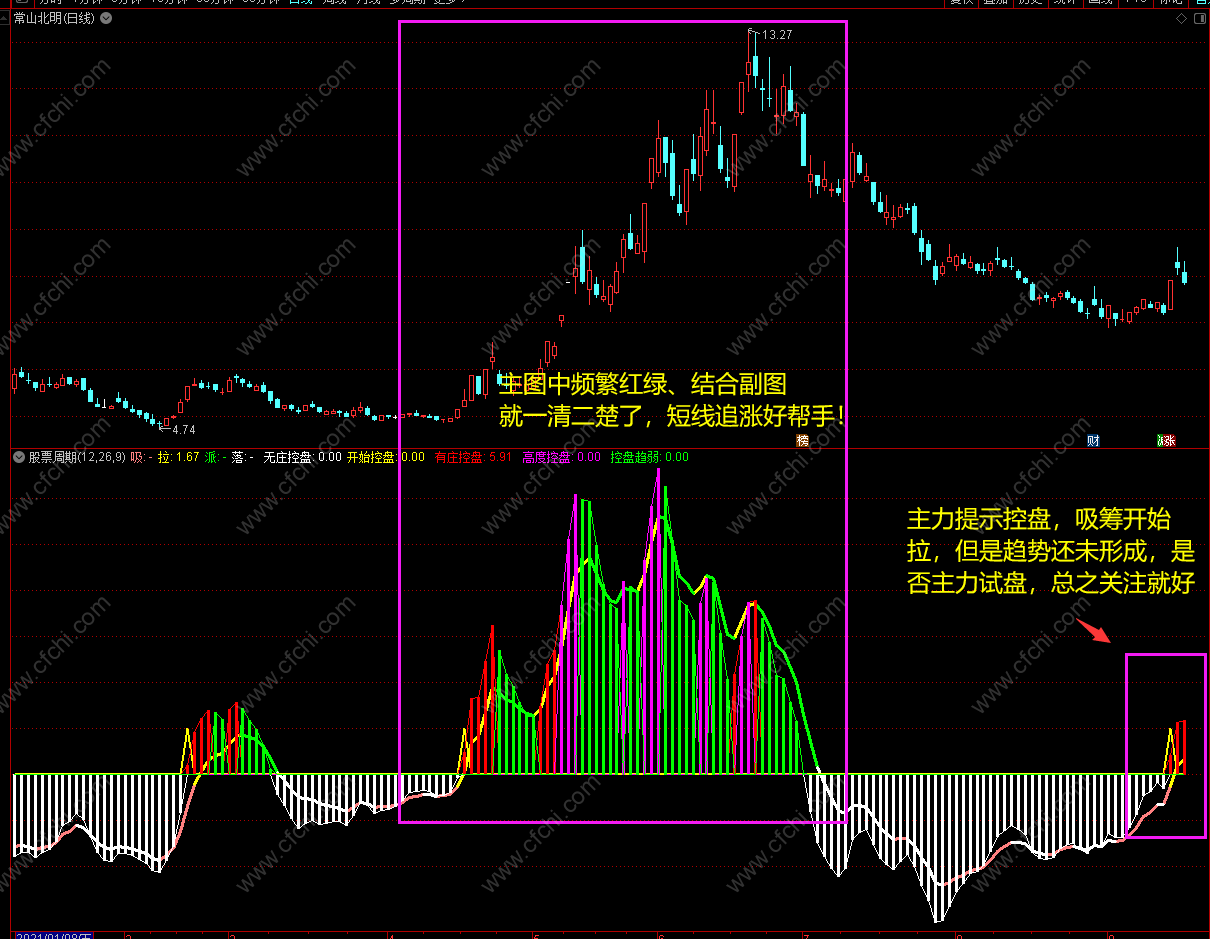Click the 4.74 low price label

coord(183,429)
